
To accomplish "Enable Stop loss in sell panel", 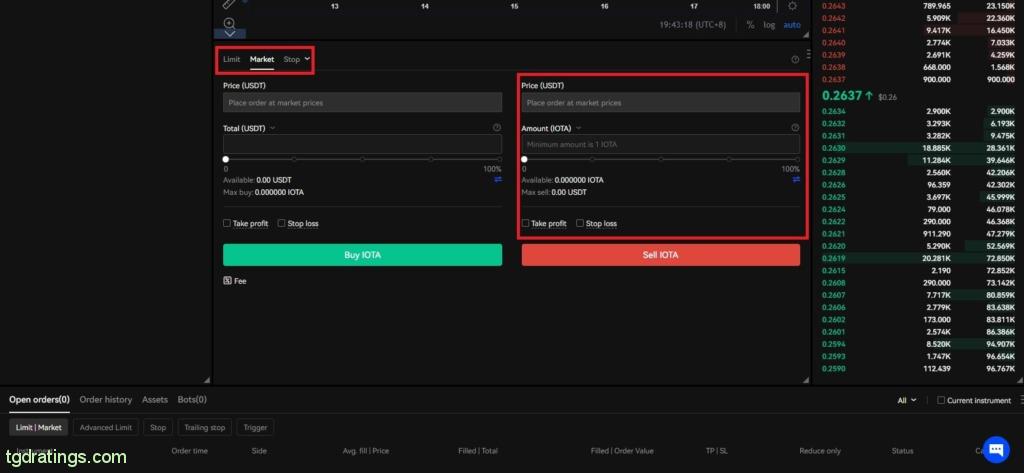I will [580, 223].
